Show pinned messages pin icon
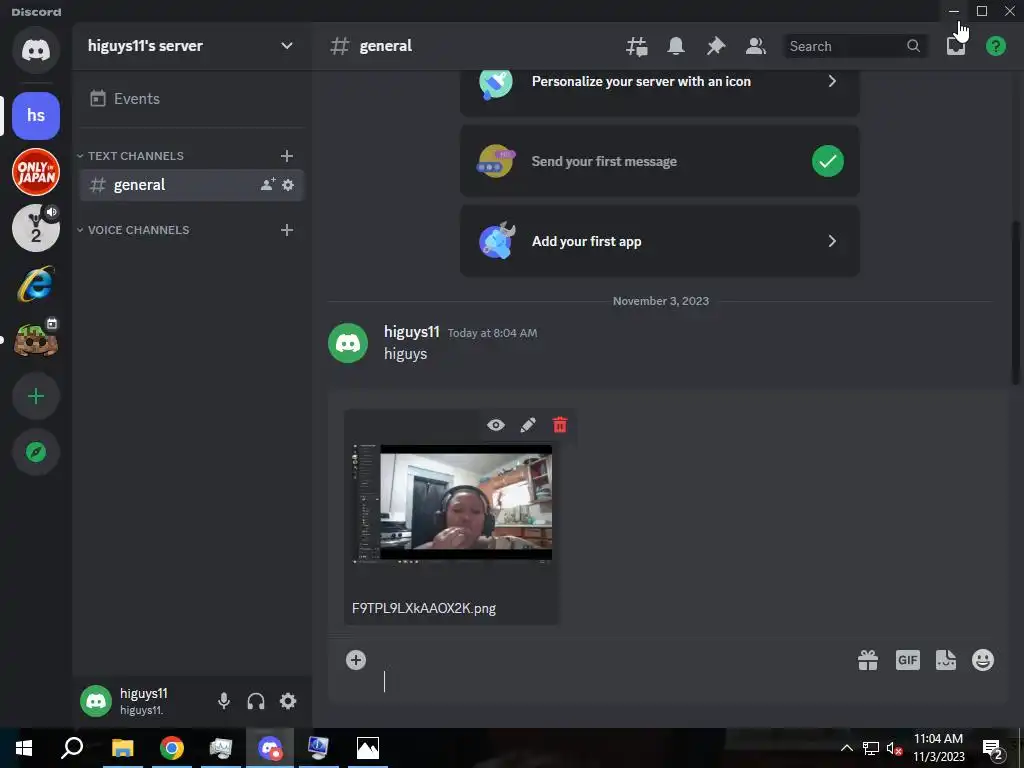Screen dimensions: 1024x768 click(716, 46)
